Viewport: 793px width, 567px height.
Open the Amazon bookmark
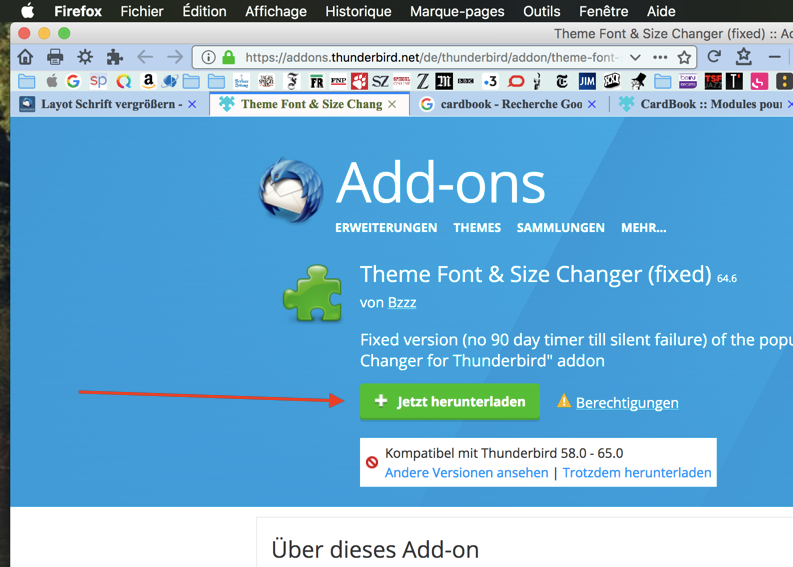pyautogui.click(x=148, y=81)
